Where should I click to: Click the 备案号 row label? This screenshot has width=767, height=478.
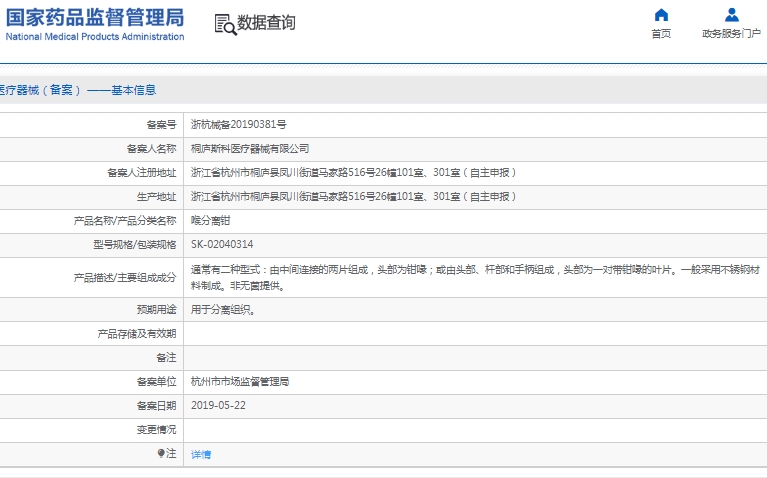(x=161, y=125)
